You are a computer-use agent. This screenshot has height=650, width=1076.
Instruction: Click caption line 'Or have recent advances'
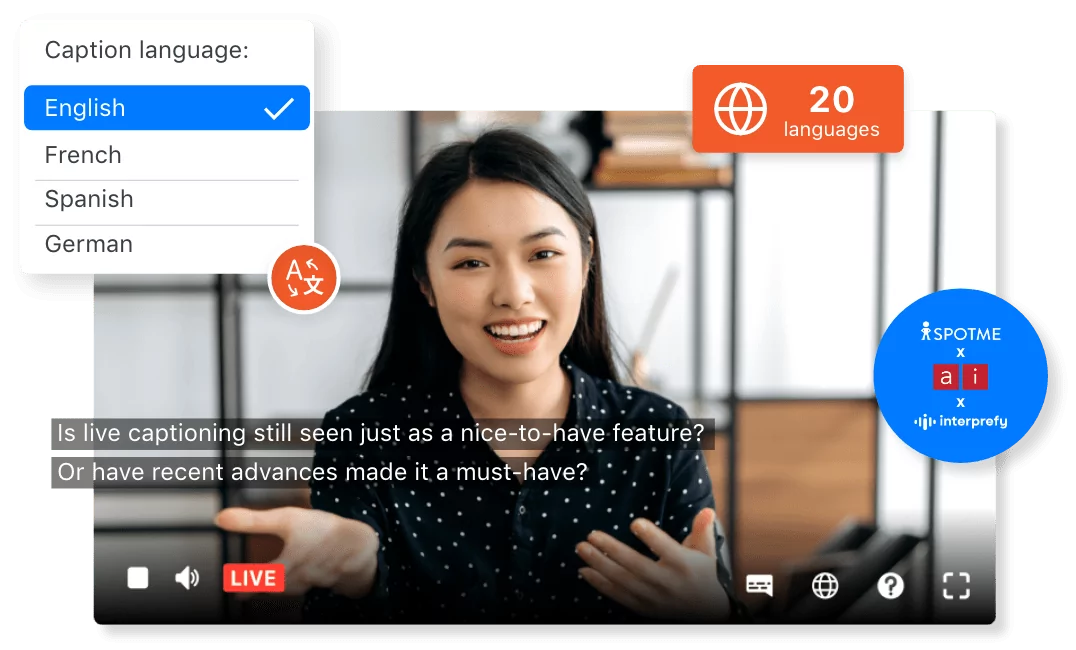point(322,472)
